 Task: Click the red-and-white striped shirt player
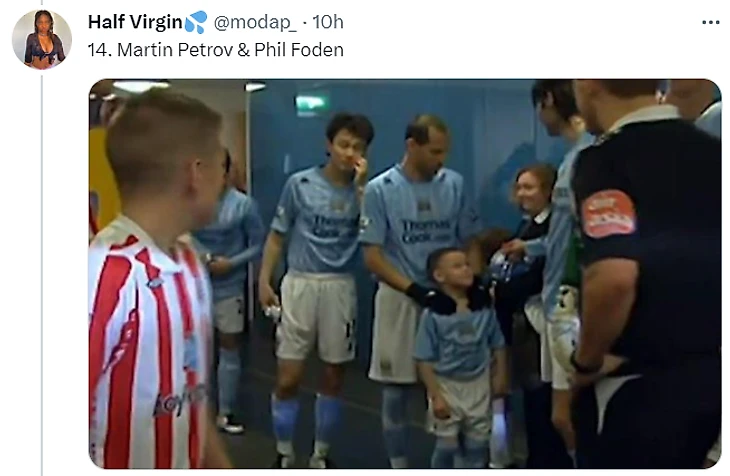tap(156, 279)
